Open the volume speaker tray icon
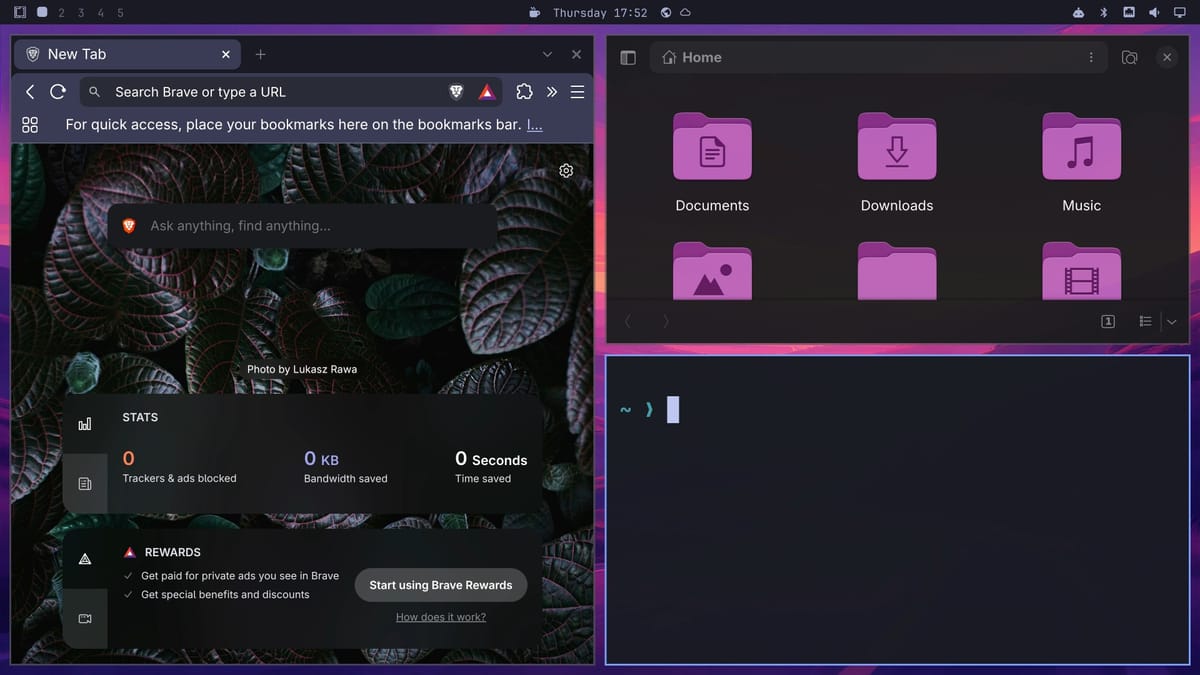This screenshot has height=675, width=1200. point(1154,13)
